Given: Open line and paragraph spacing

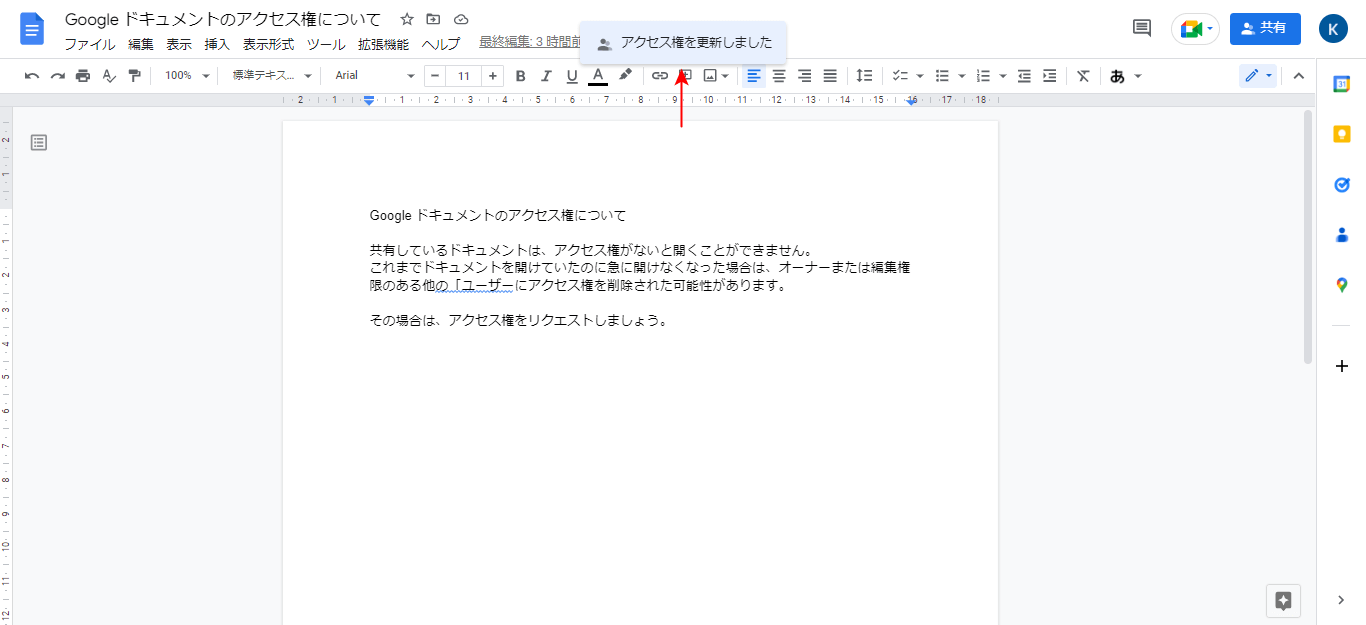Looking at the screenshot, I should coord(865,75).
